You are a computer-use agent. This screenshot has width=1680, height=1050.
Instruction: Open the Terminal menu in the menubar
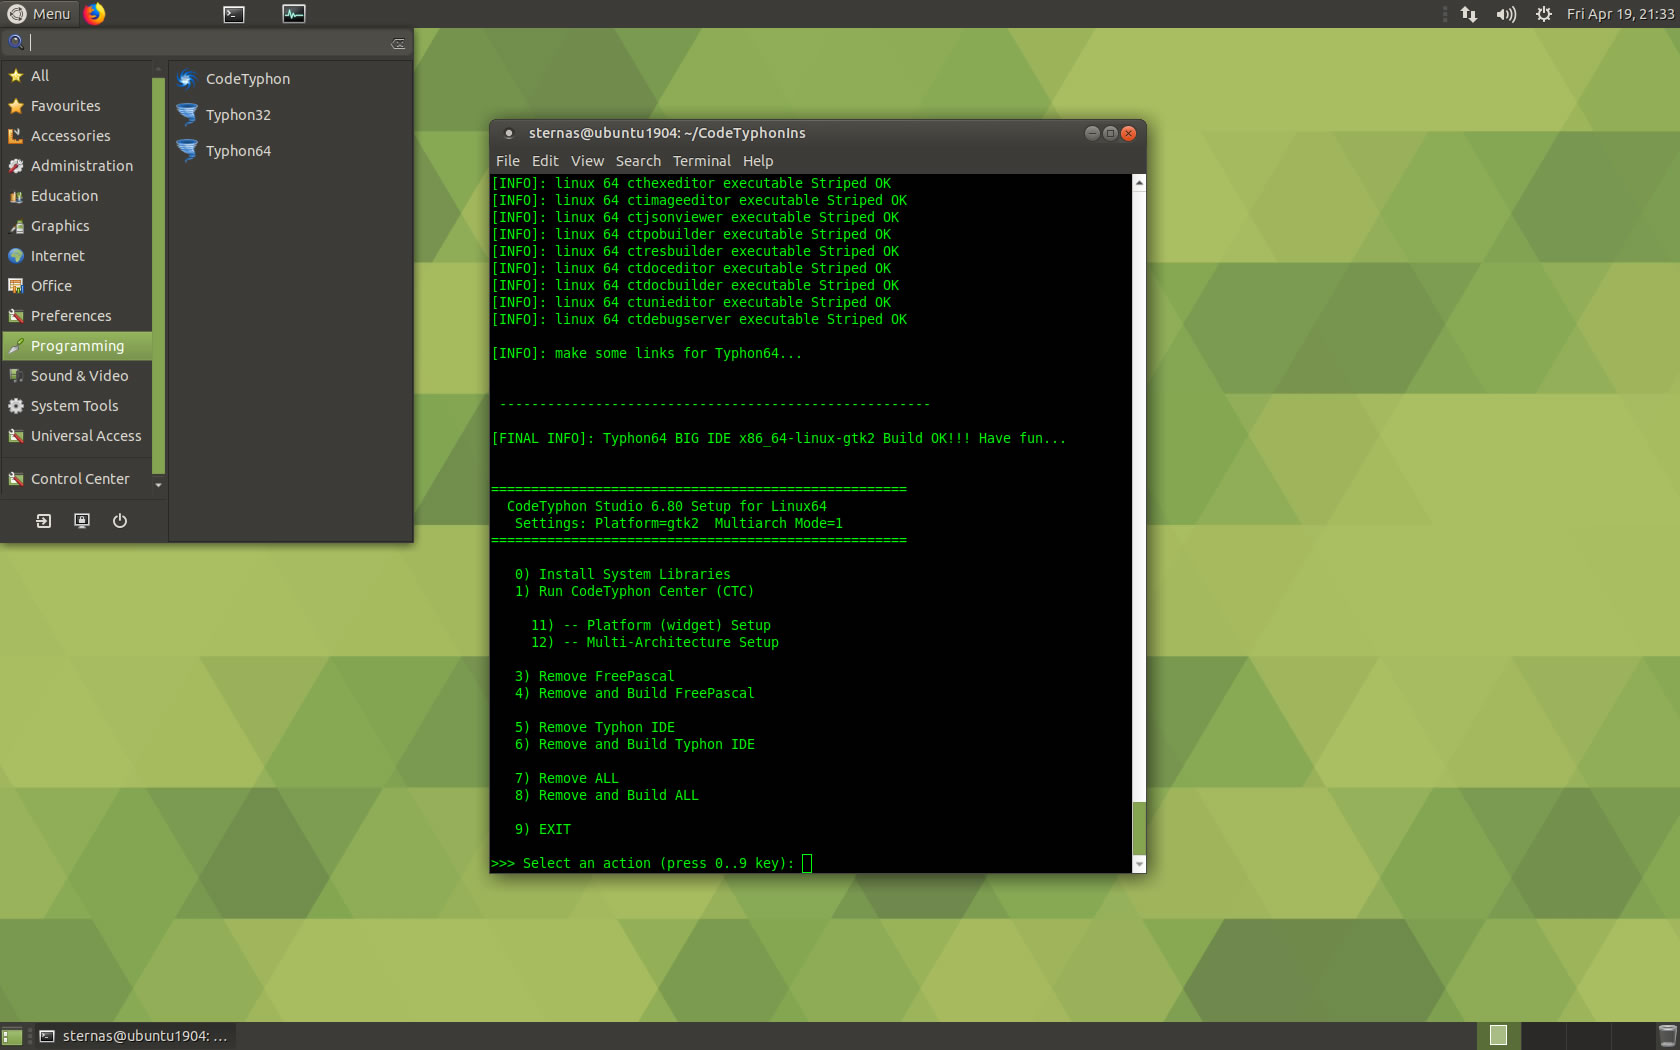701,161
